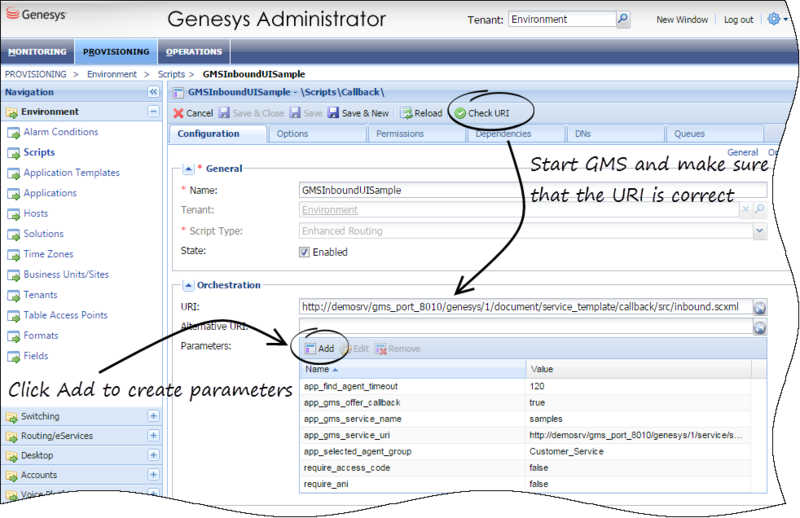Image resolution: width=800 pixels, height=518 pixels.
Task: Click the Log out link
Action: tap(738, 20)
